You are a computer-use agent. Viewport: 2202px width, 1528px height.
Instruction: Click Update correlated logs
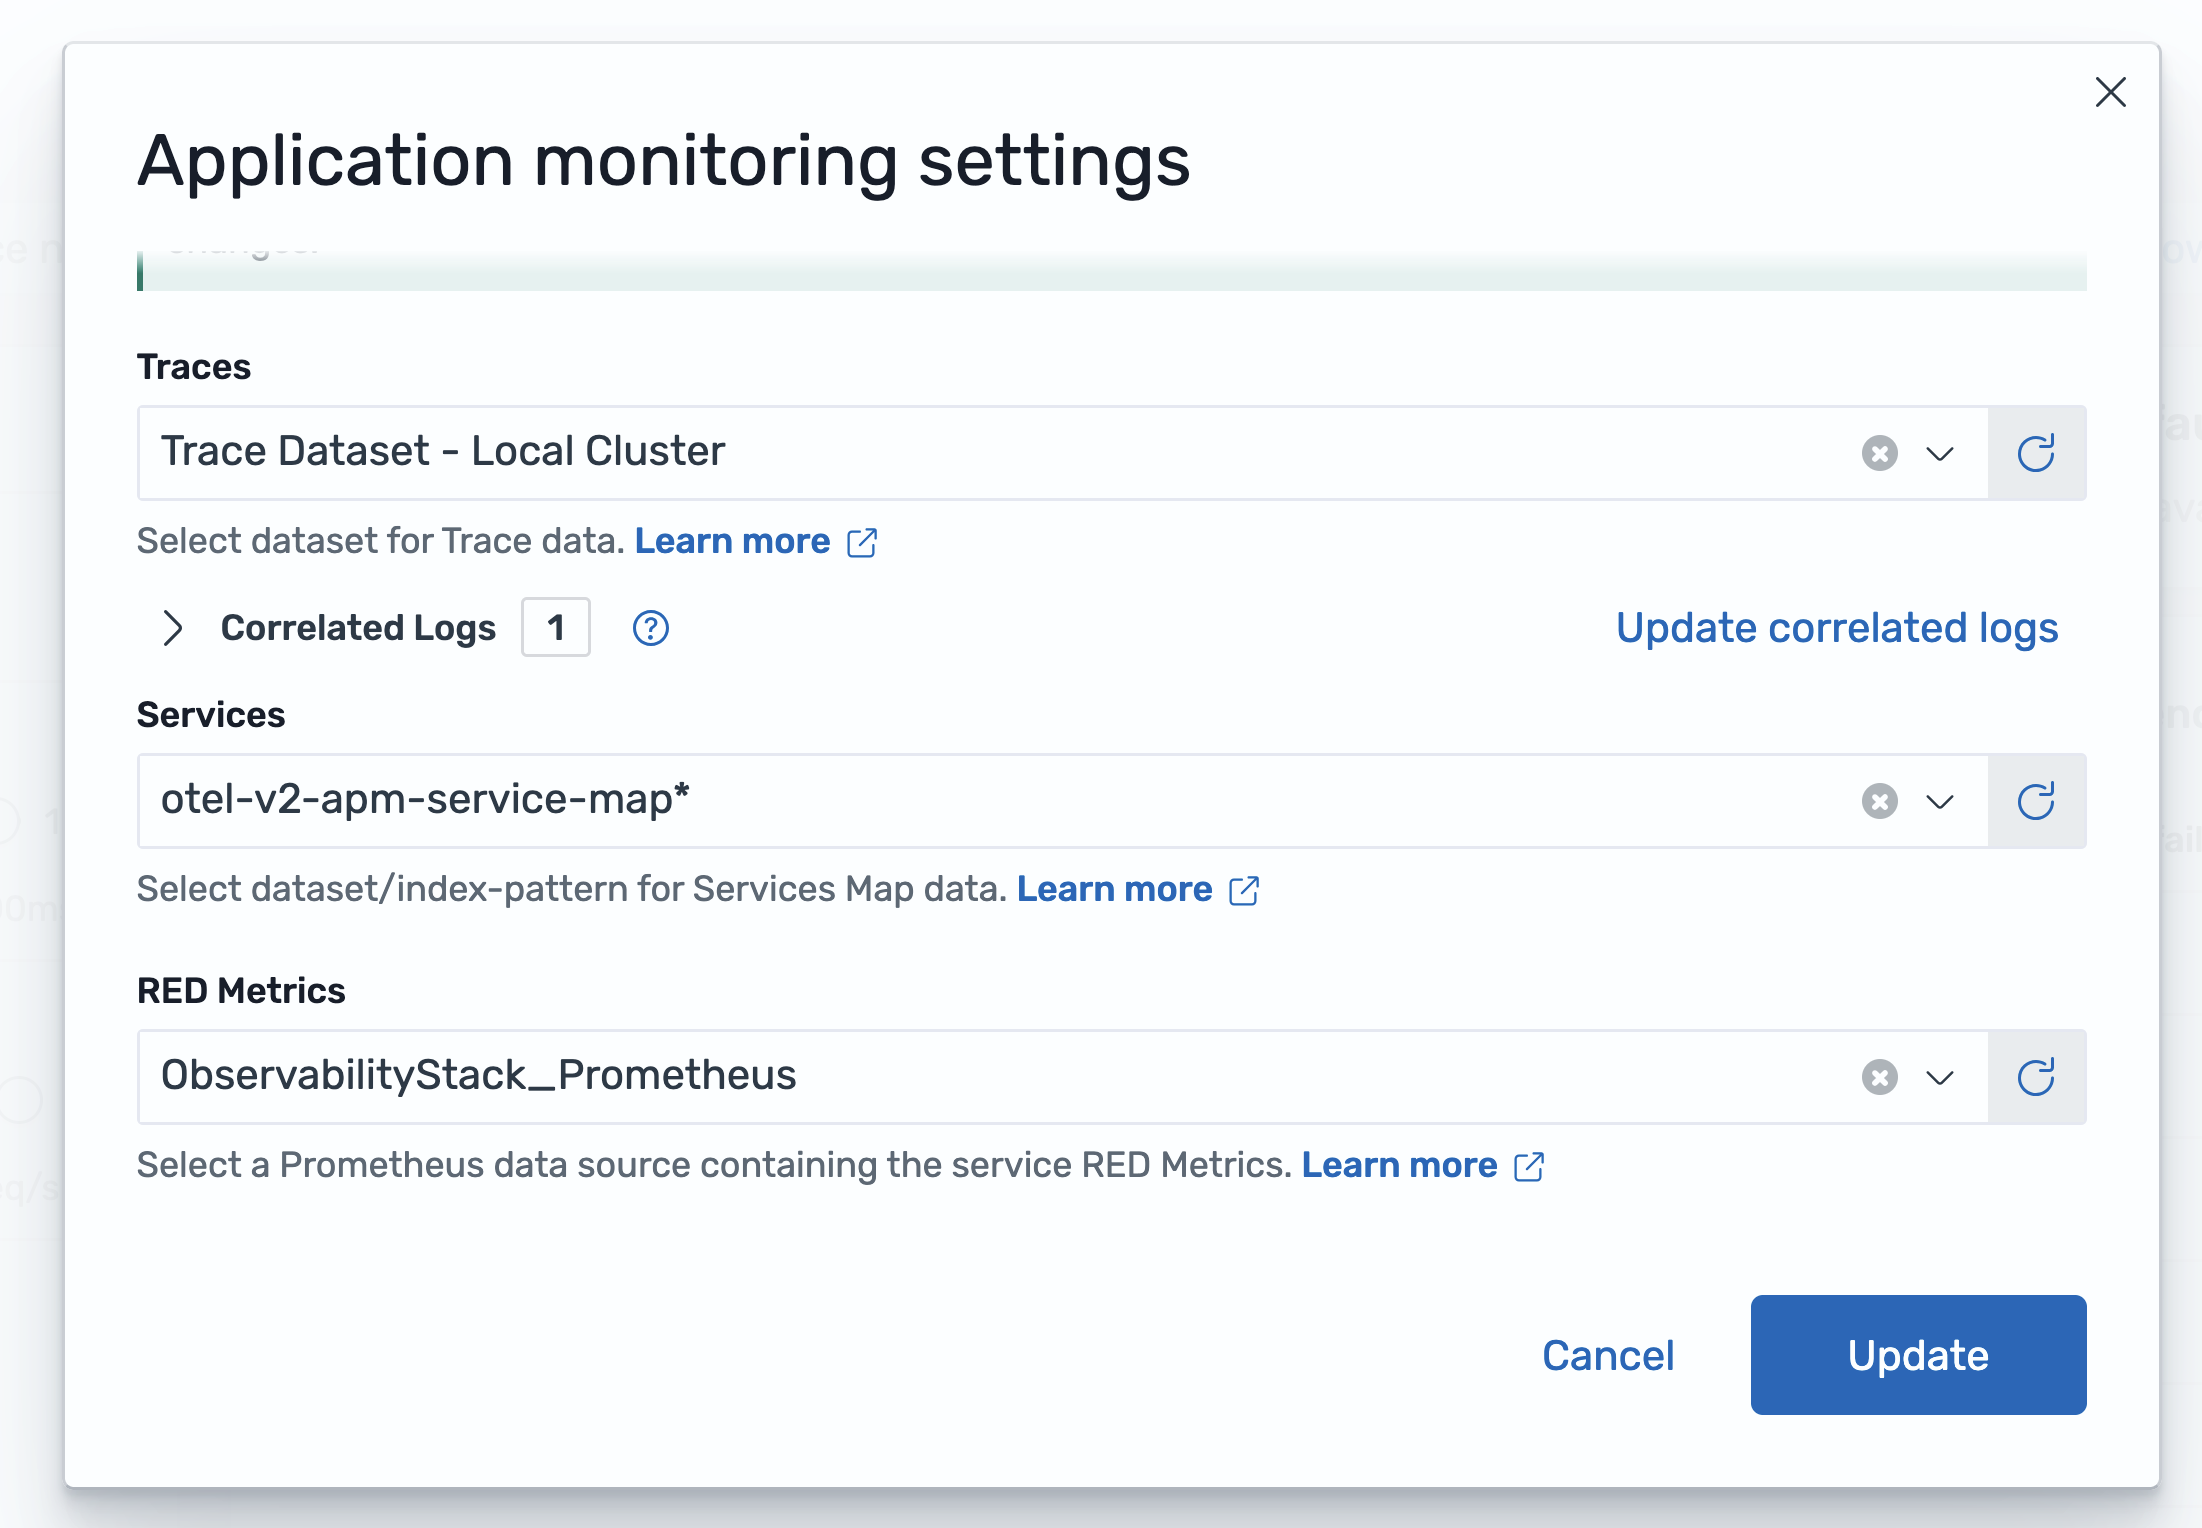tap(1837, 628)
